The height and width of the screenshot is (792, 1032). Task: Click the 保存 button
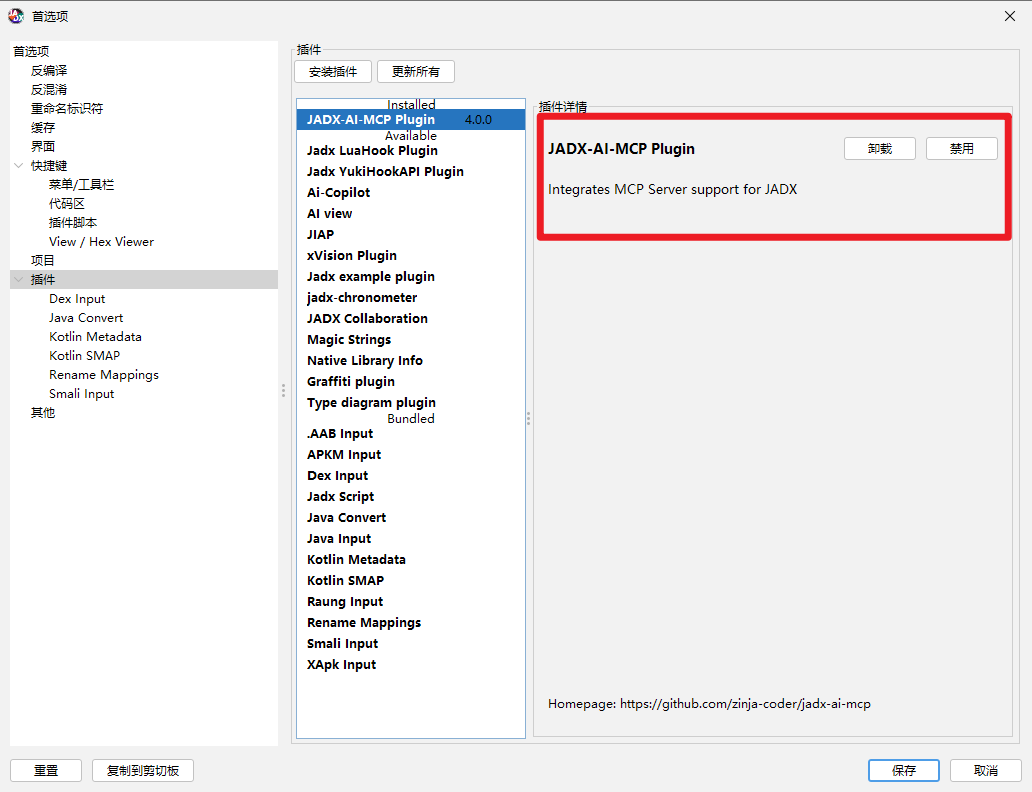pos(904,770)
